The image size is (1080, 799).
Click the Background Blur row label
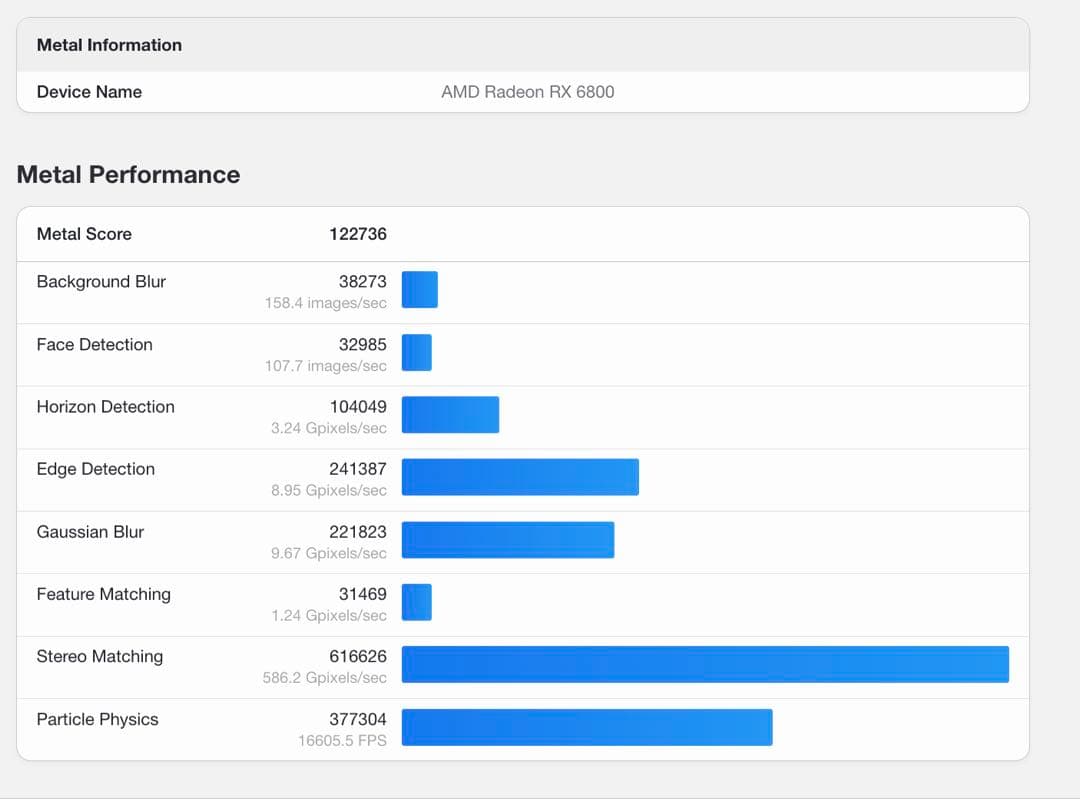(101, 282)
